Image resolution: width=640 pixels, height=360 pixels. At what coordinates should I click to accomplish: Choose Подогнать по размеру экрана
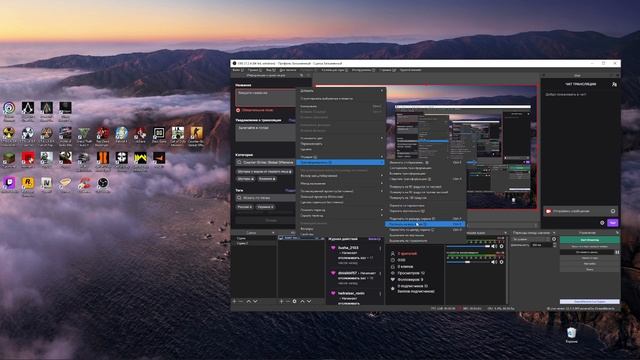pyautogui.click(x=424, y=218)
